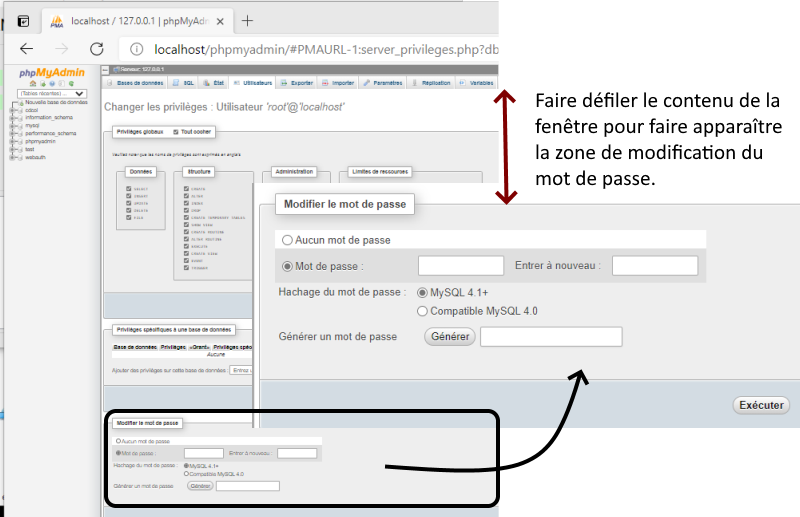Expand the test database node
The width and height of the screenshot is (800, 517).
pyautogui.click(x=12, y=149)
